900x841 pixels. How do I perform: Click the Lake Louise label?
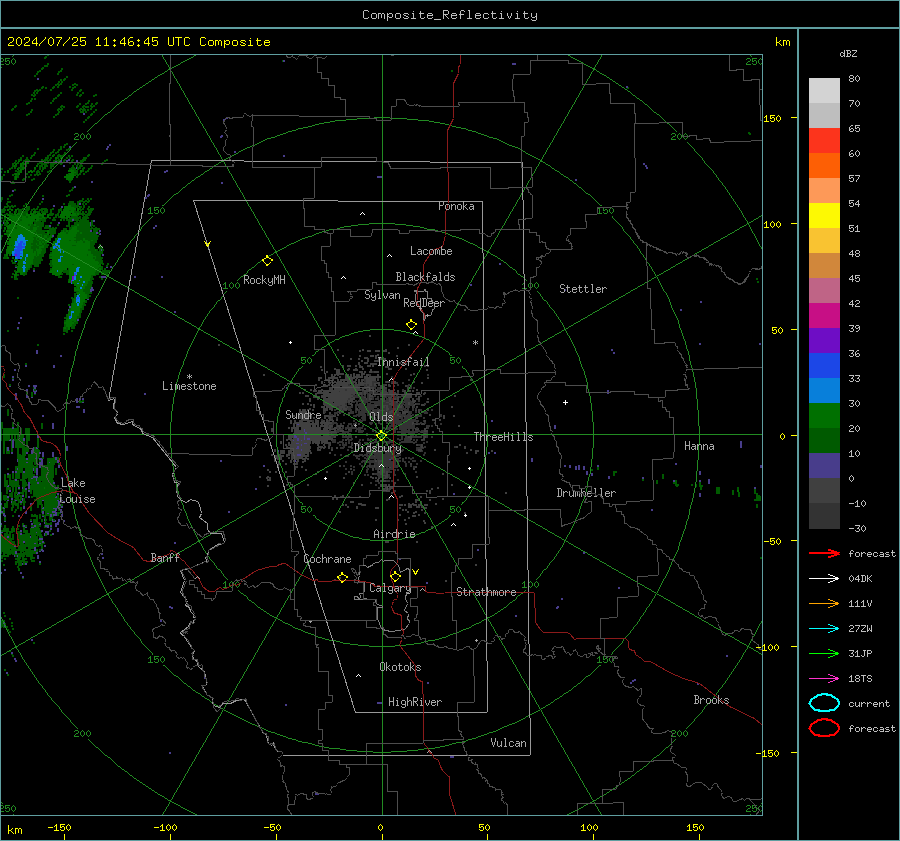[x=77, y=491]
